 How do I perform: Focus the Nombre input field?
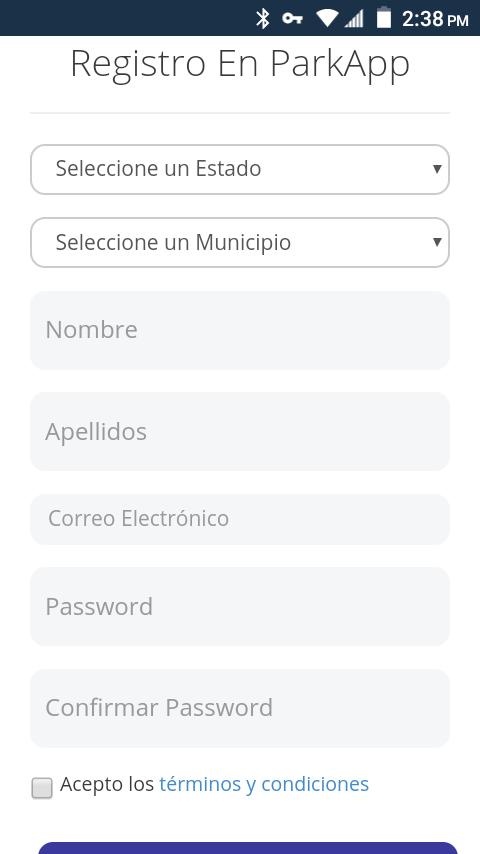point(240,330)
